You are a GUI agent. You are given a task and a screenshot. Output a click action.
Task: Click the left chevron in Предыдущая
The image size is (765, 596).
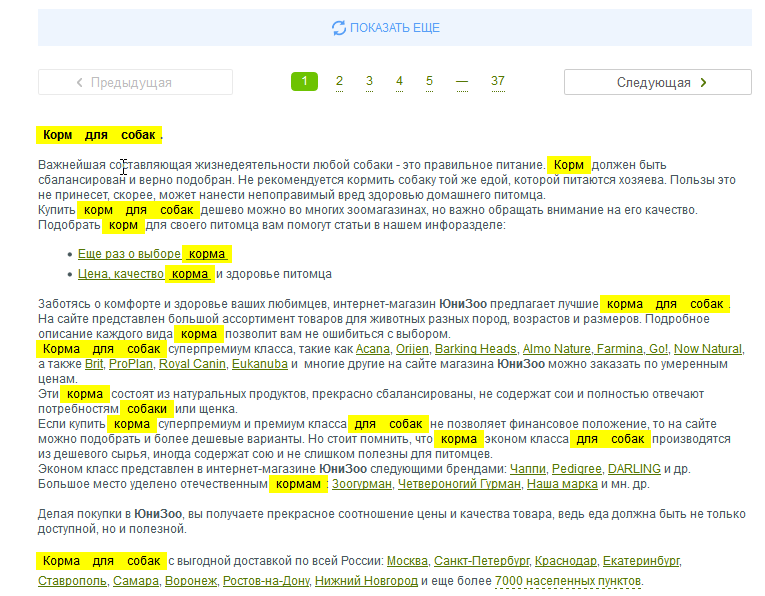click(80, 82)
